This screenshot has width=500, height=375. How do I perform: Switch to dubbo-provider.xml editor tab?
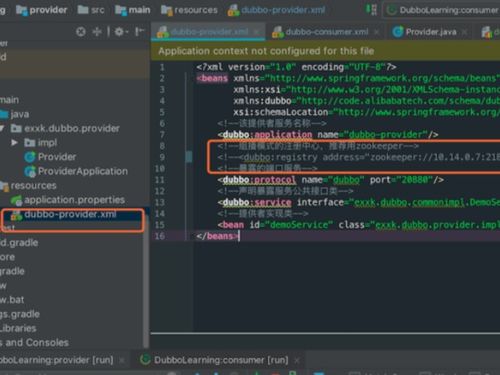[209, 32]
